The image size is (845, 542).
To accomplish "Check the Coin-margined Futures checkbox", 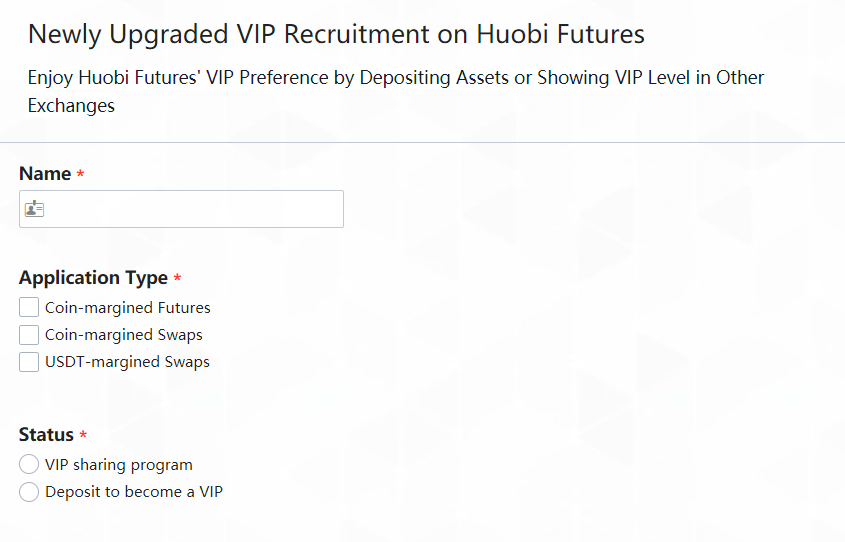I will [29, 307].
